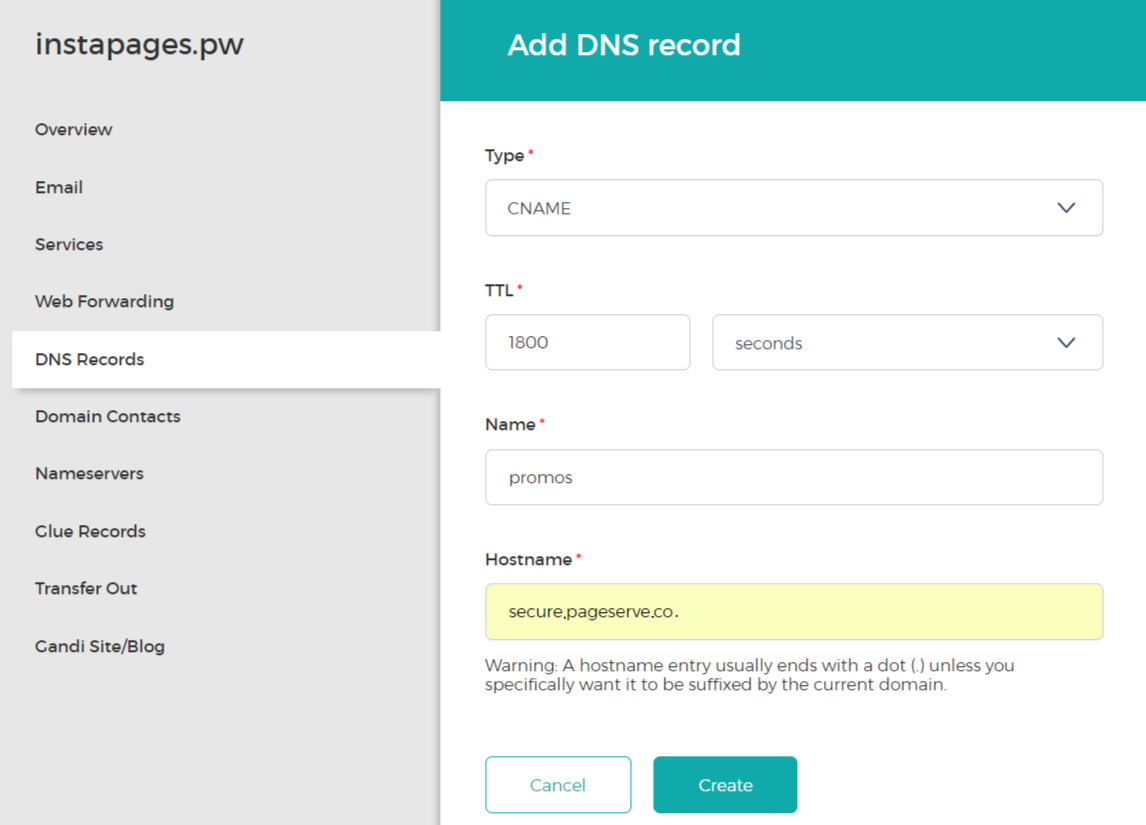Screen dimensions: 1146x825
Task: Go to Nameservers section
Action: (x=89, y=474)
